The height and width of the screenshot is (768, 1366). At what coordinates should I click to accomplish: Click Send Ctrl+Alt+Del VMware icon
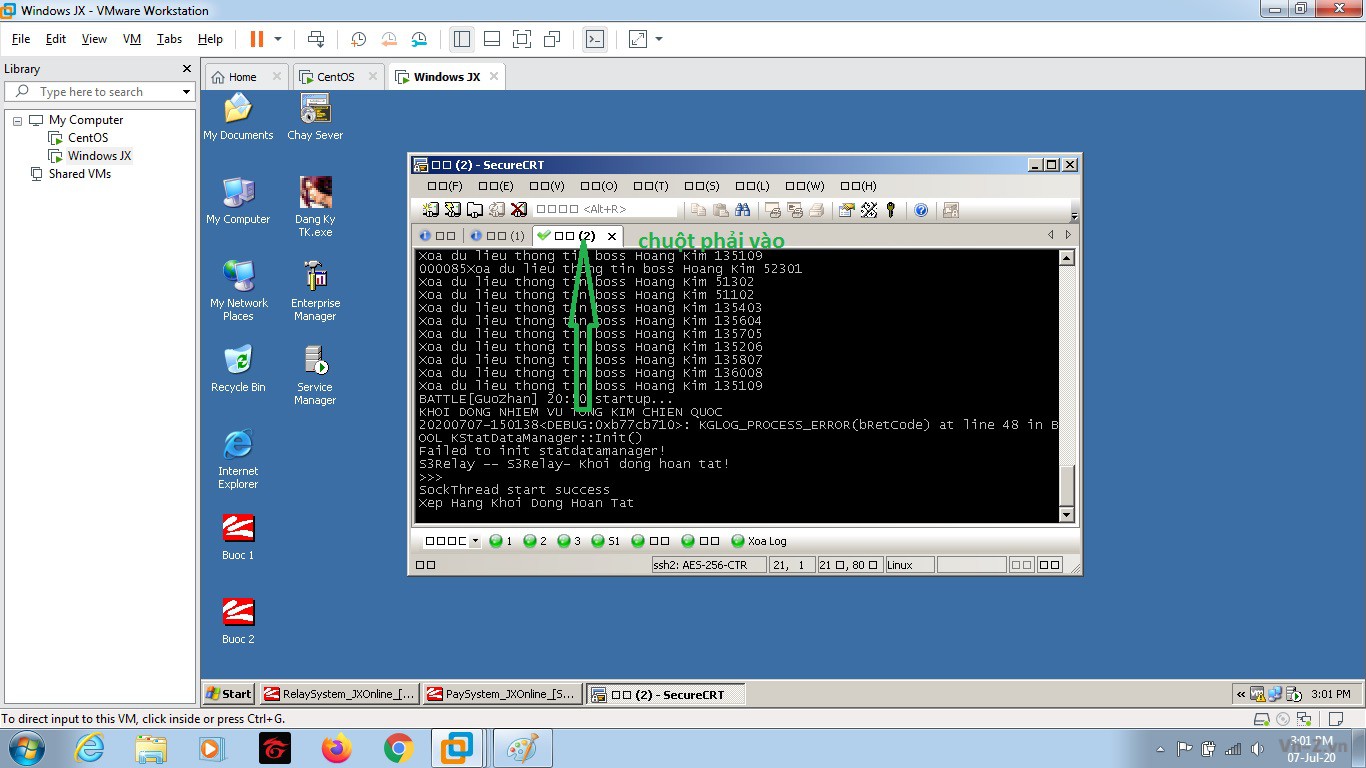click(316, 39)
